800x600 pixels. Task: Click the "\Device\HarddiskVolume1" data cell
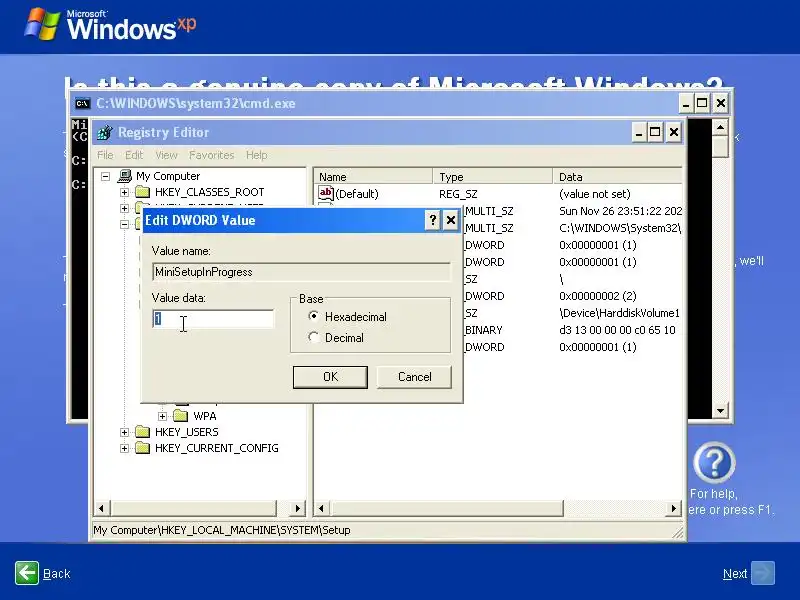tap(619, 313)
